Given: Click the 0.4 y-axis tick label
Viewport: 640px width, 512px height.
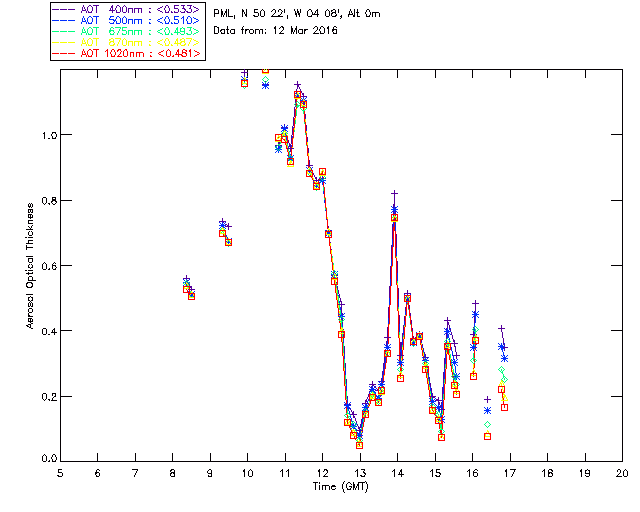Looking at the screenshot, I should 49,331.
